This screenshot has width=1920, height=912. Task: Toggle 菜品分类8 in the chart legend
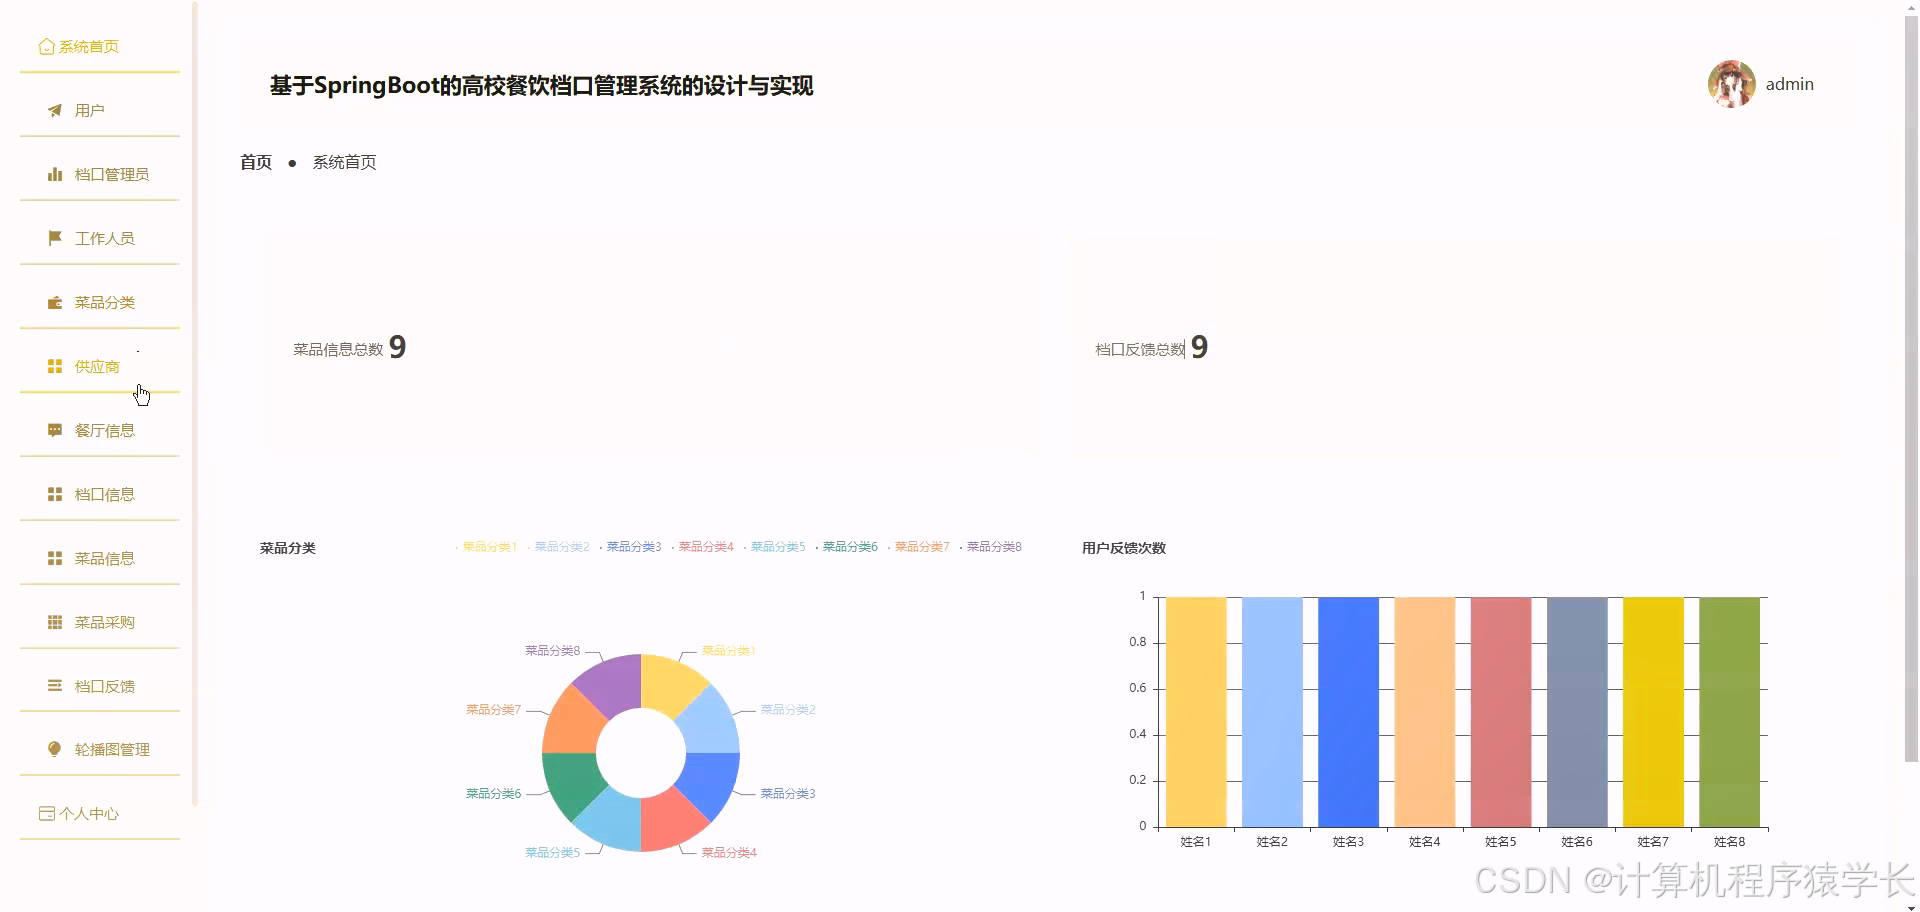993,547
